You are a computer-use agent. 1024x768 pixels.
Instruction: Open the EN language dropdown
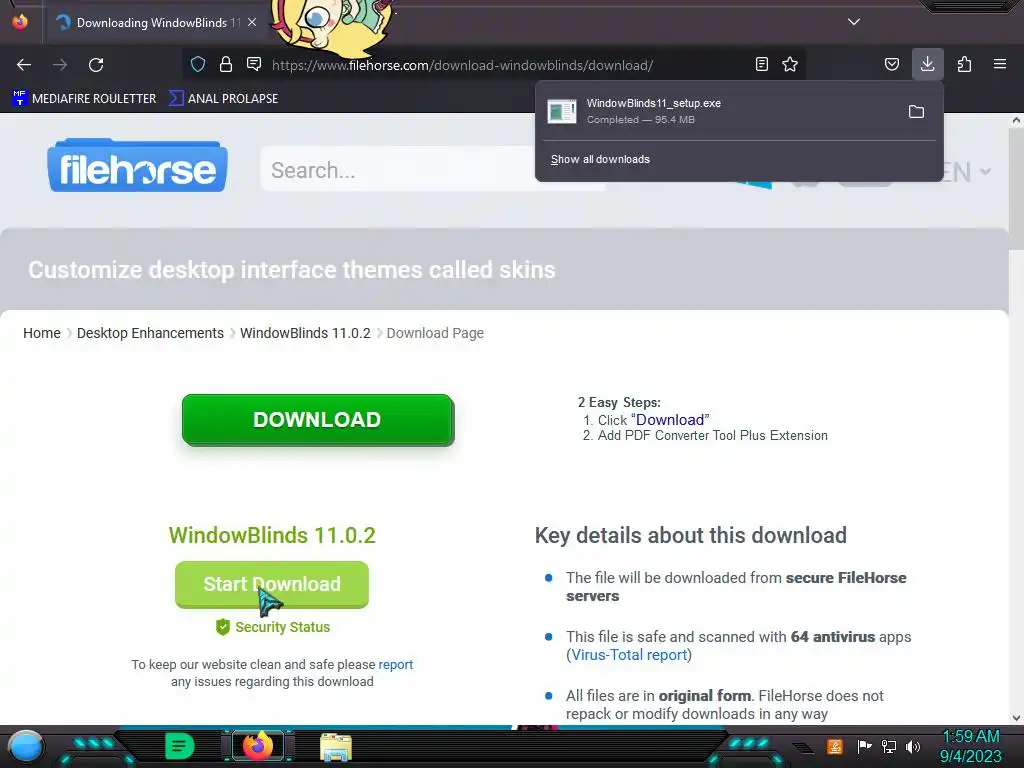click(967, 172)
